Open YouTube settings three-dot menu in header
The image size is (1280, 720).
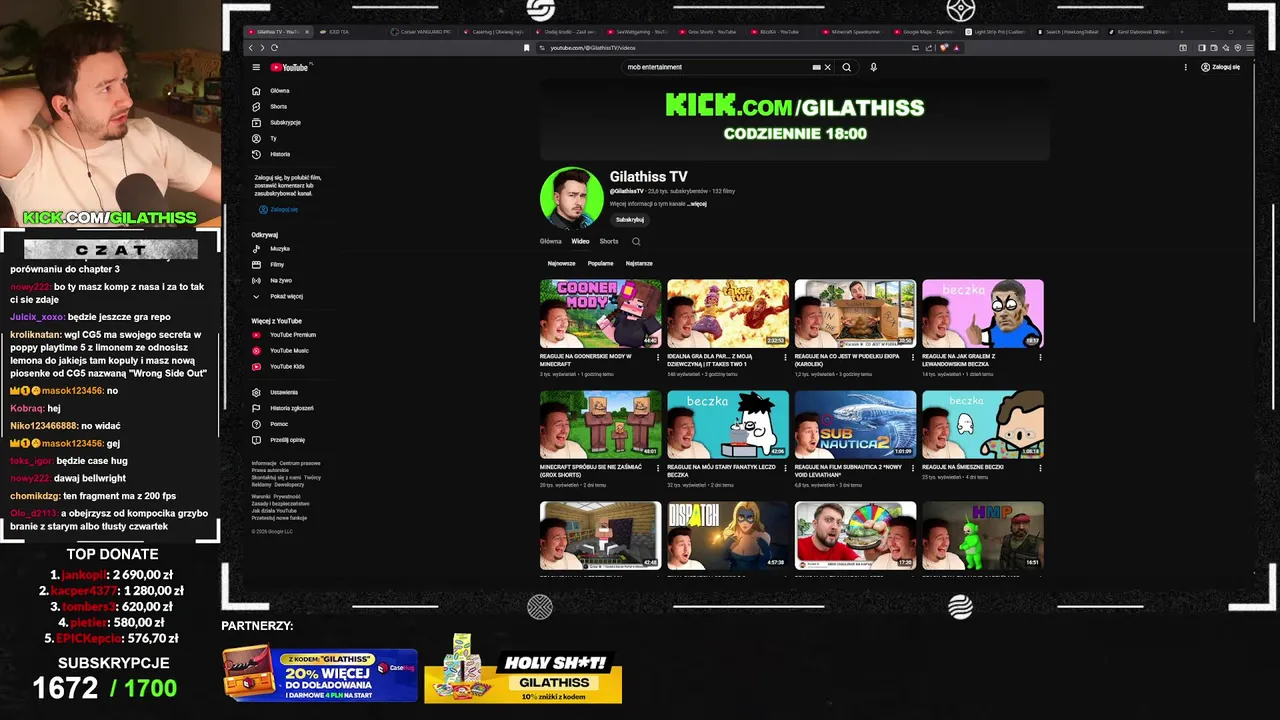(x=1186, y=67)
